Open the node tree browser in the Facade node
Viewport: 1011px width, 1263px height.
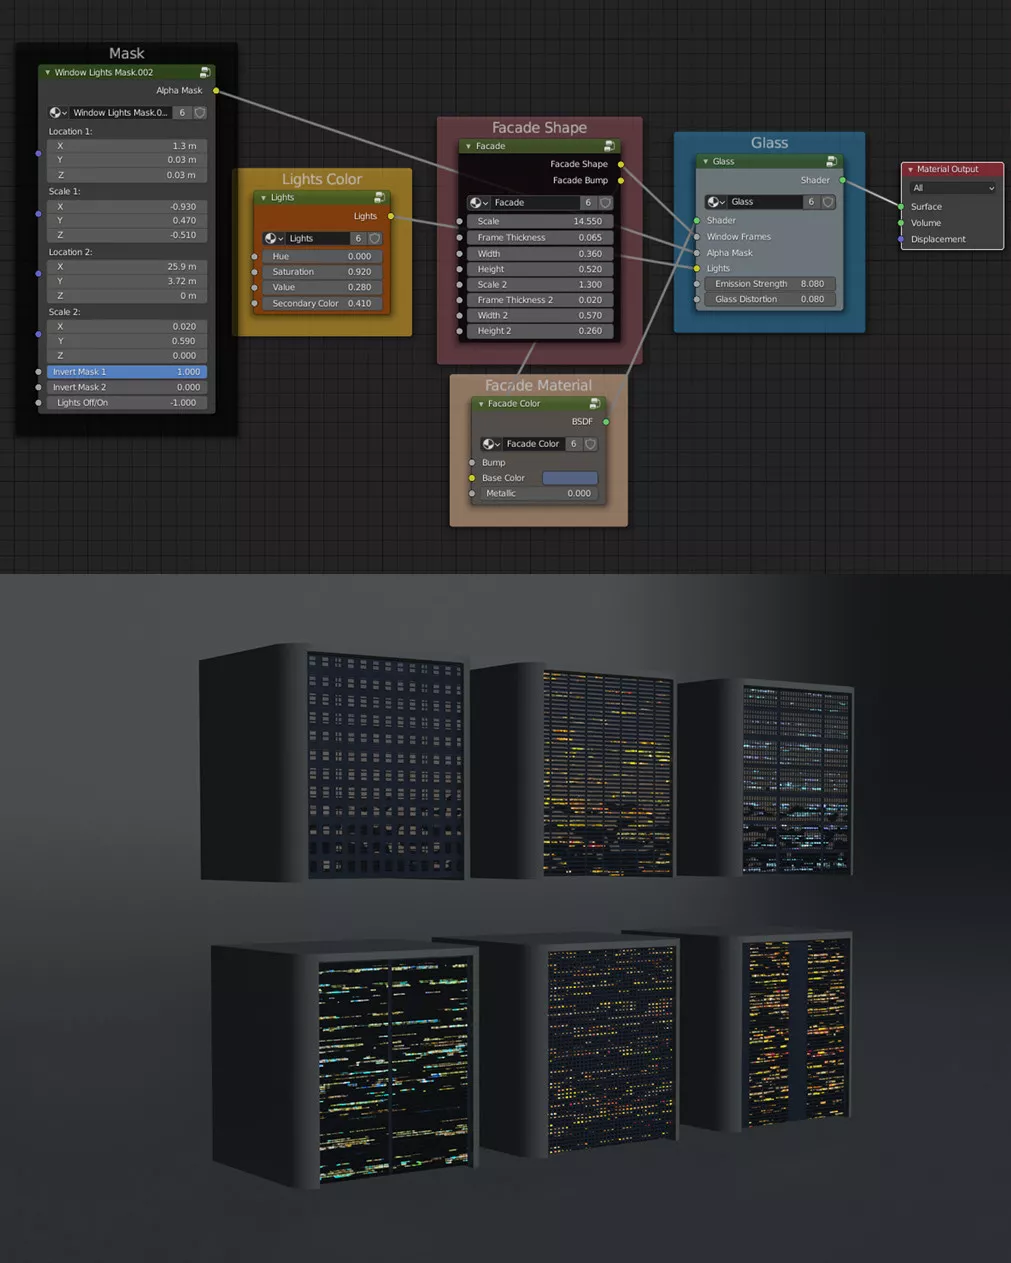pyautogui.click(x=479, y=203)
